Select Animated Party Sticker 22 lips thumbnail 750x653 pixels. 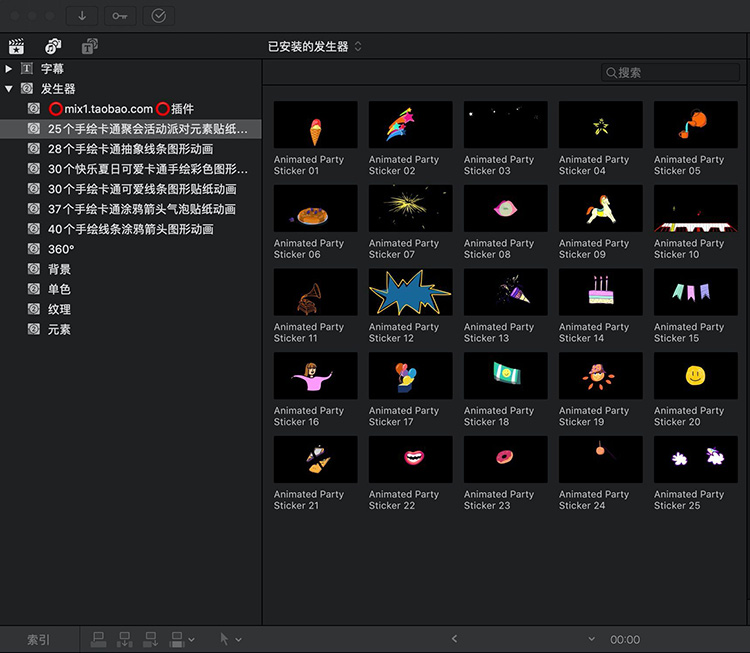(410, 459)
